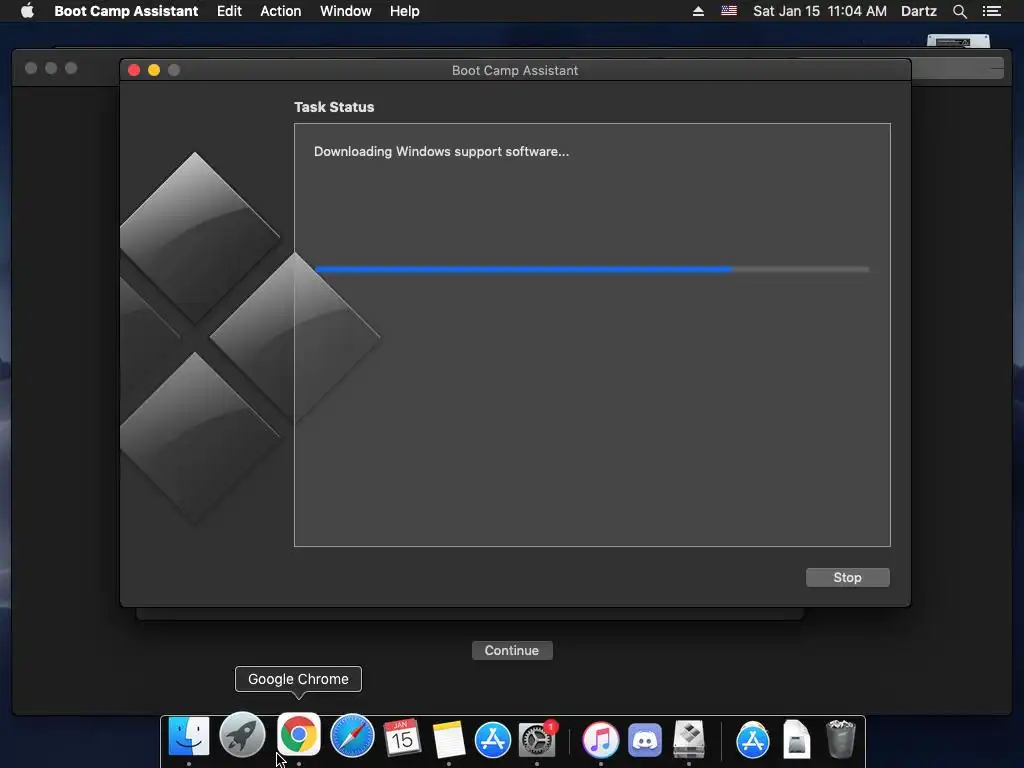Click 'Downloading Windows support software...' text

coord(441,152)
